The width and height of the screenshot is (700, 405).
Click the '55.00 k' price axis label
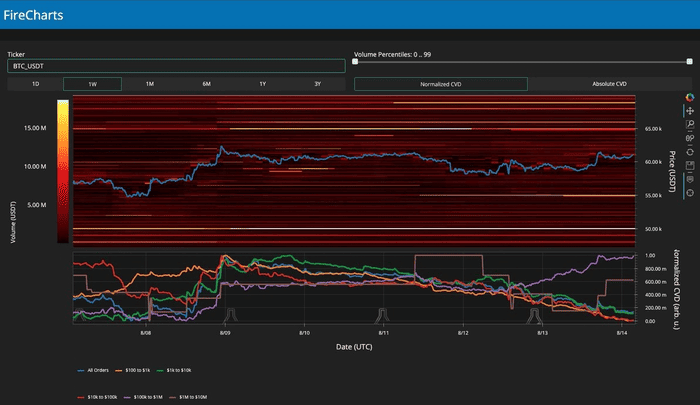(653, 196)
